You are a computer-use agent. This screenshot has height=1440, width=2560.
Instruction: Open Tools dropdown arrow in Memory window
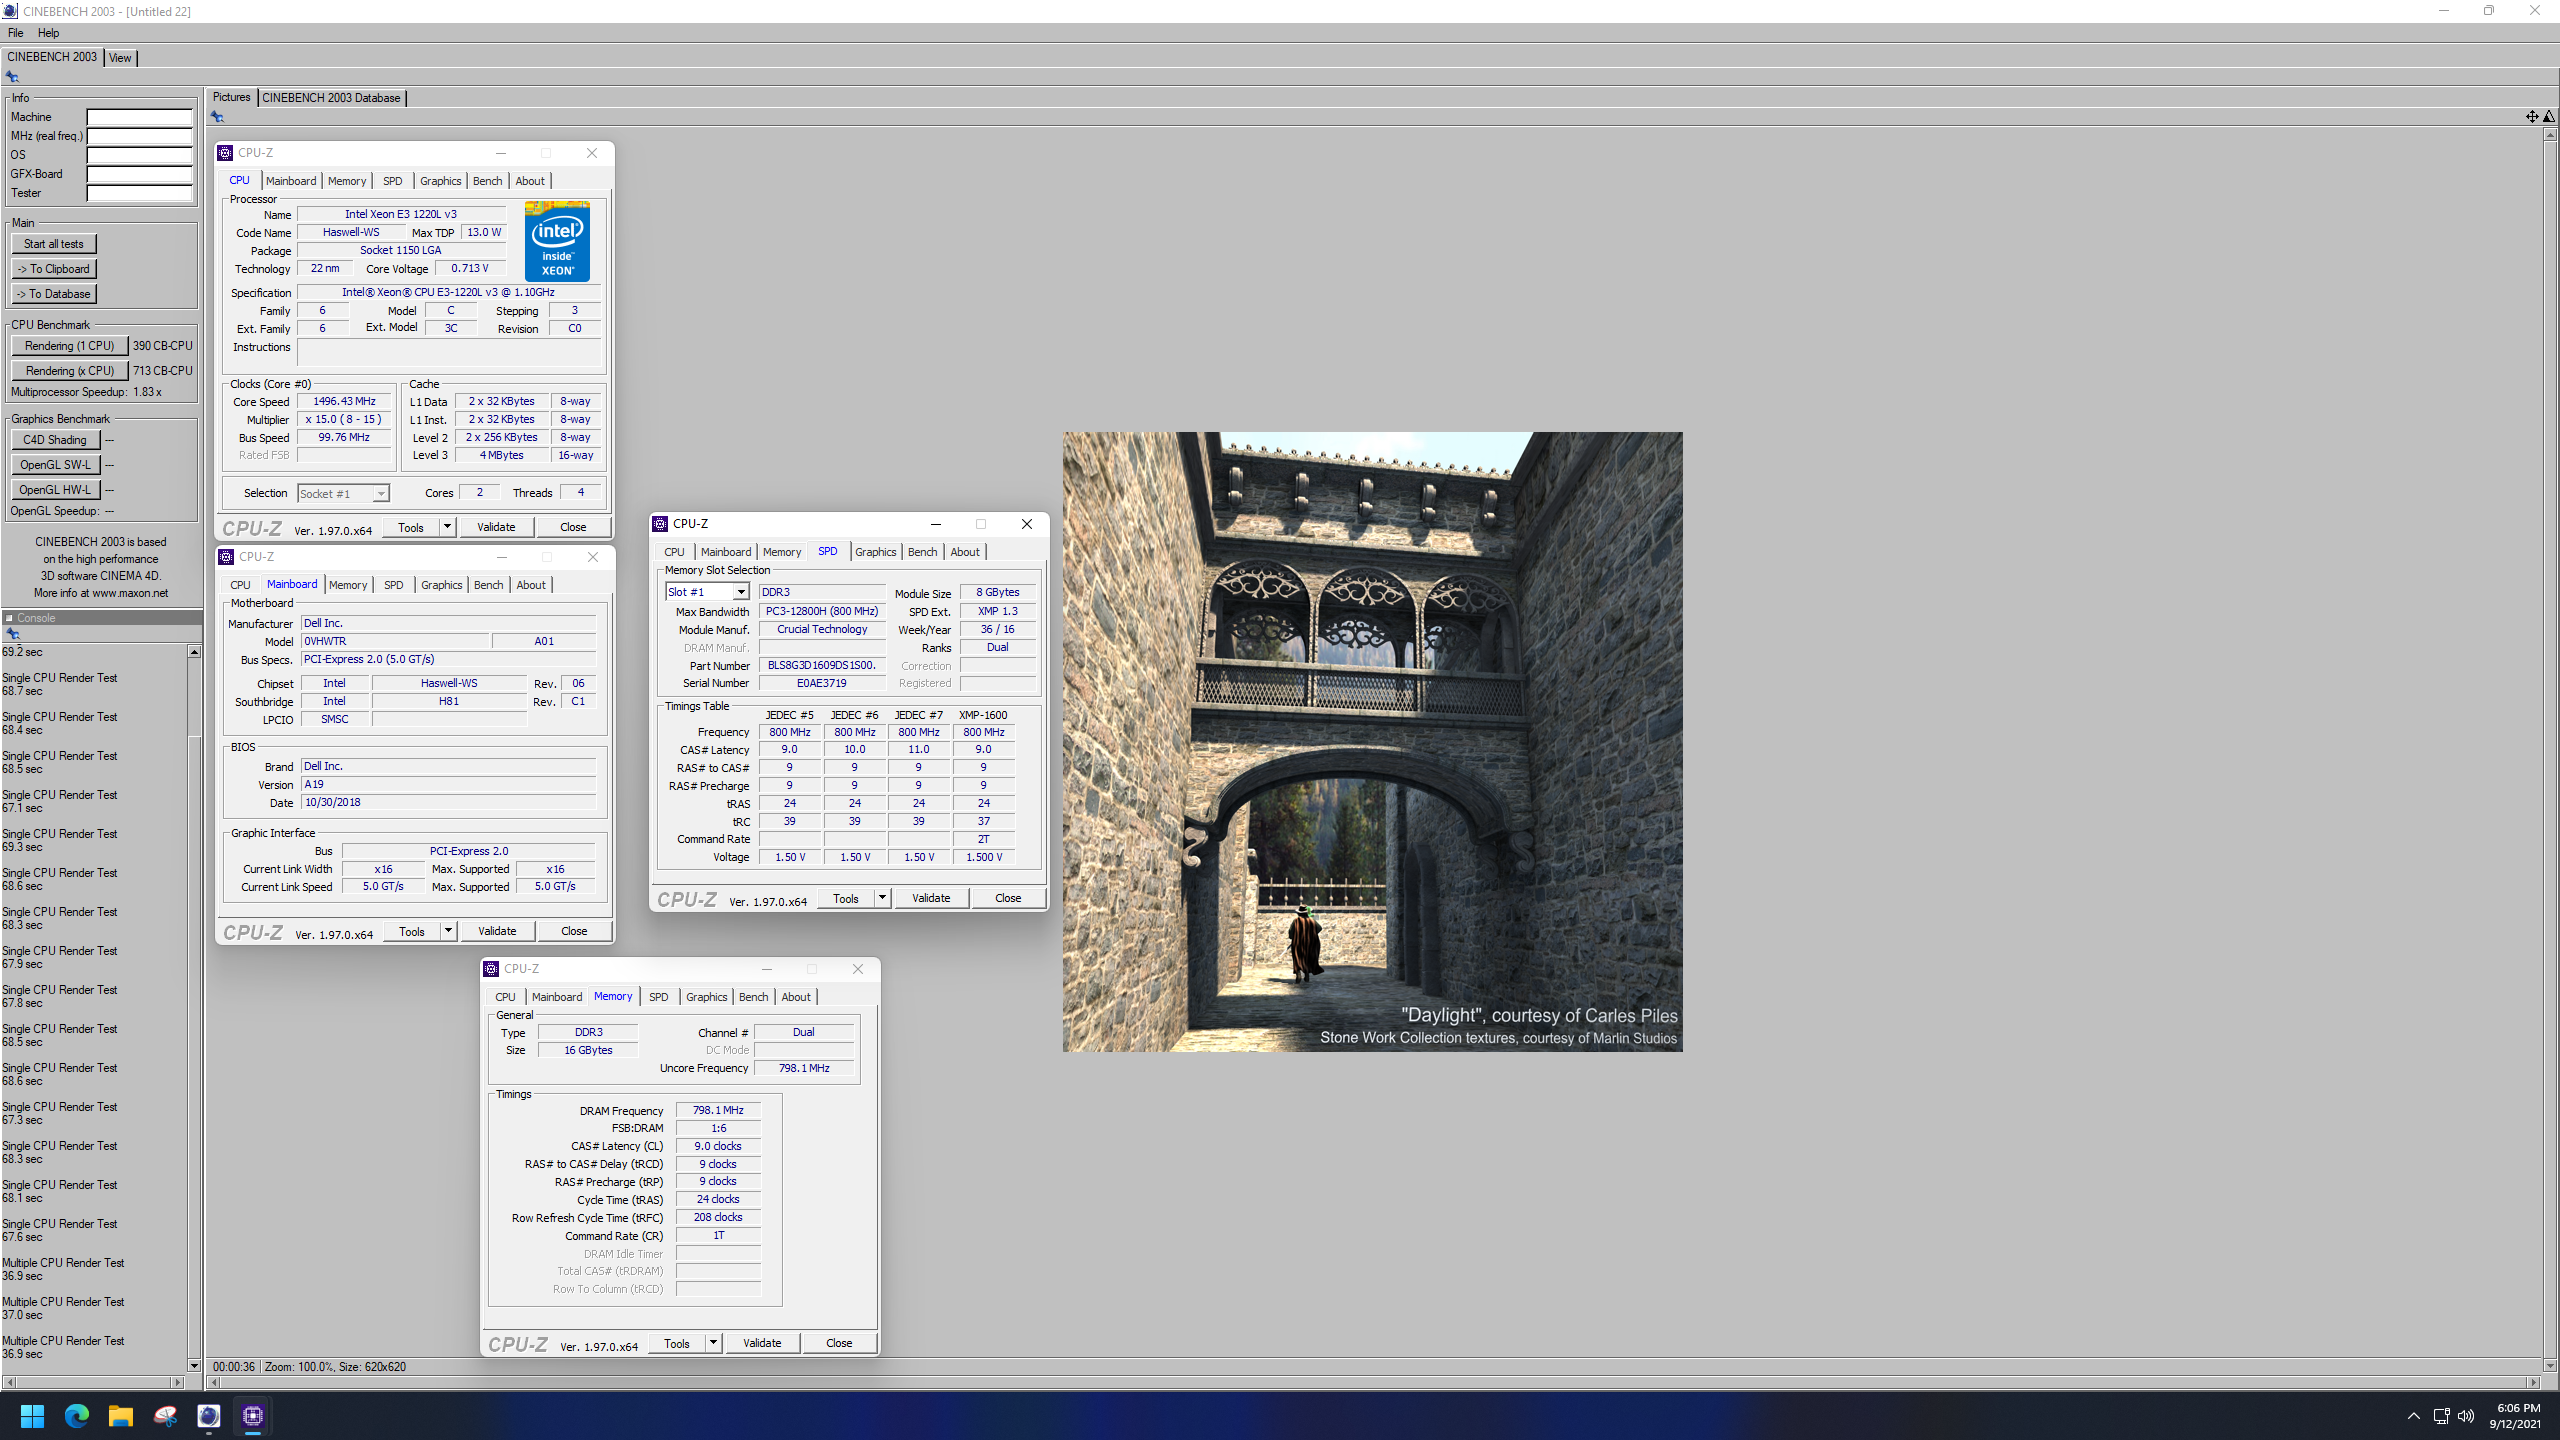pos(713,1343)
